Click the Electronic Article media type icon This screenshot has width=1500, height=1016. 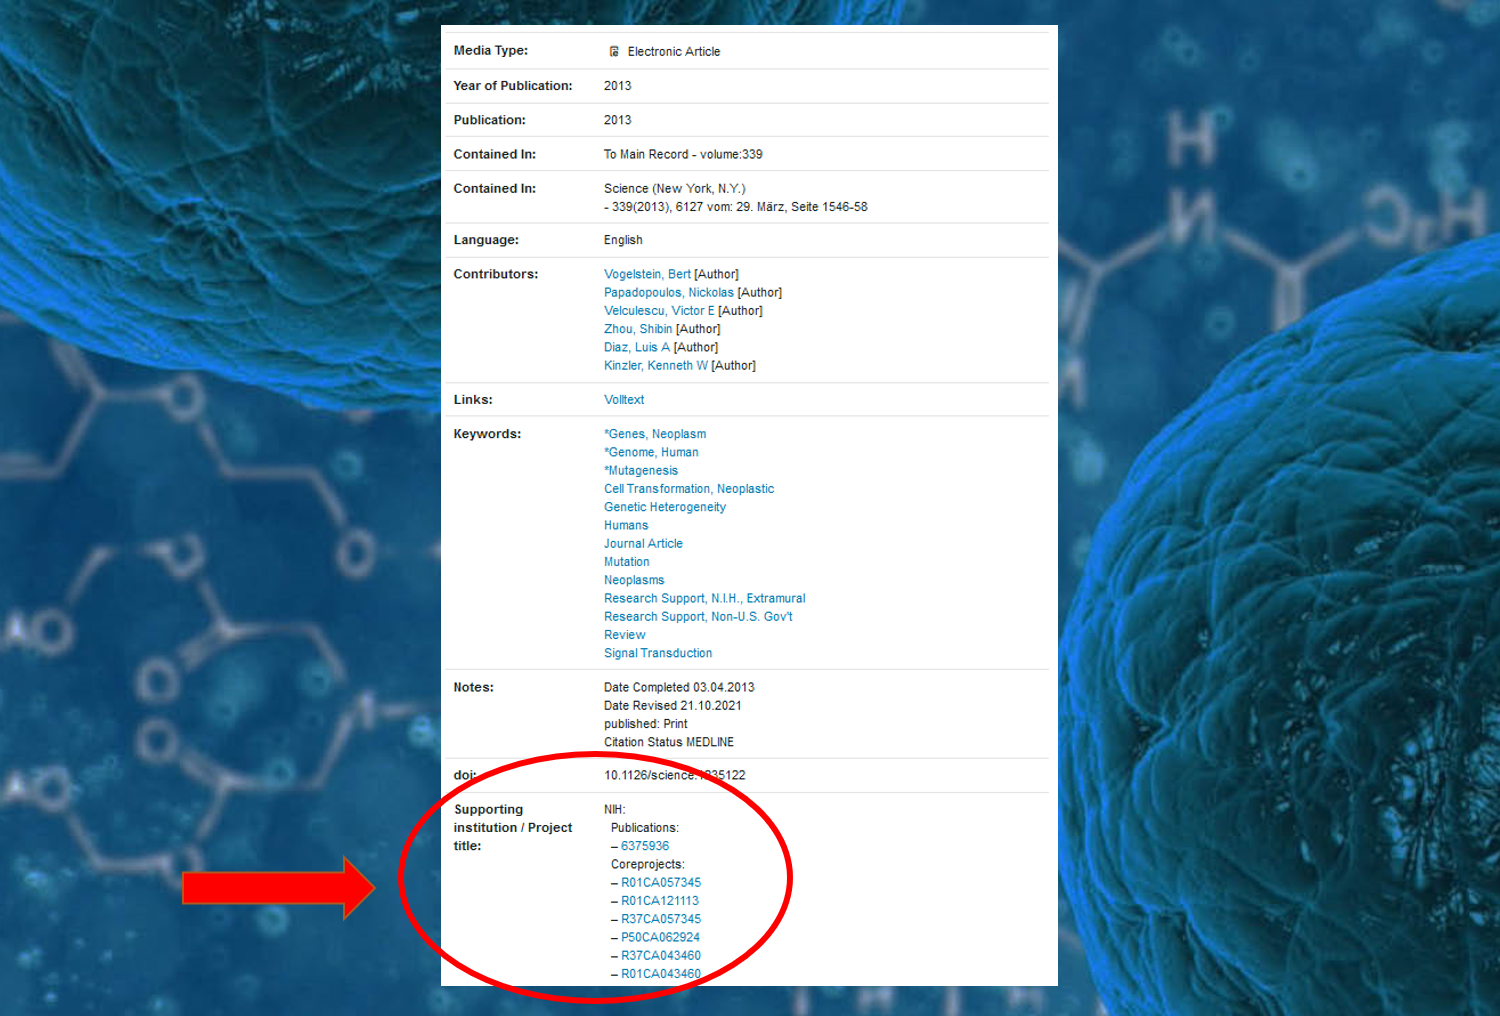tap(614, 52)
